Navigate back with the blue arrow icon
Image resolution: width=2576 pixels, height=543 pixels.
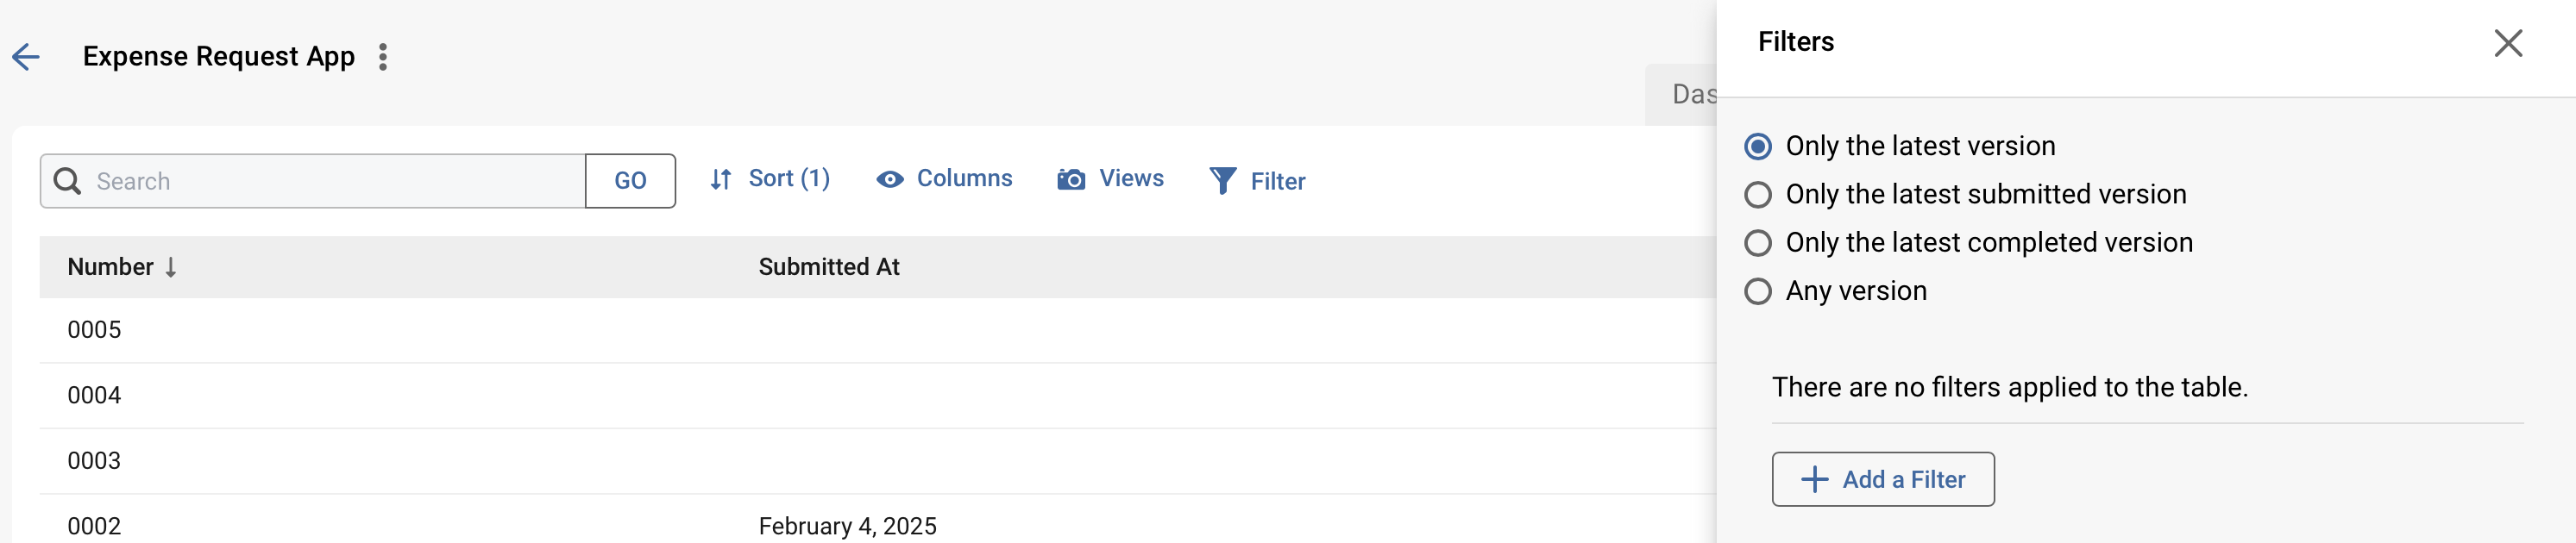pos(27,56)
